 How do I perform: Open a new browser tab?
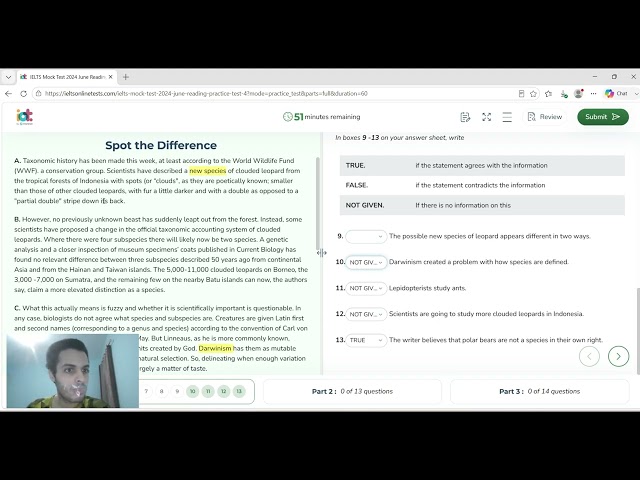click(x=126, y=77)
